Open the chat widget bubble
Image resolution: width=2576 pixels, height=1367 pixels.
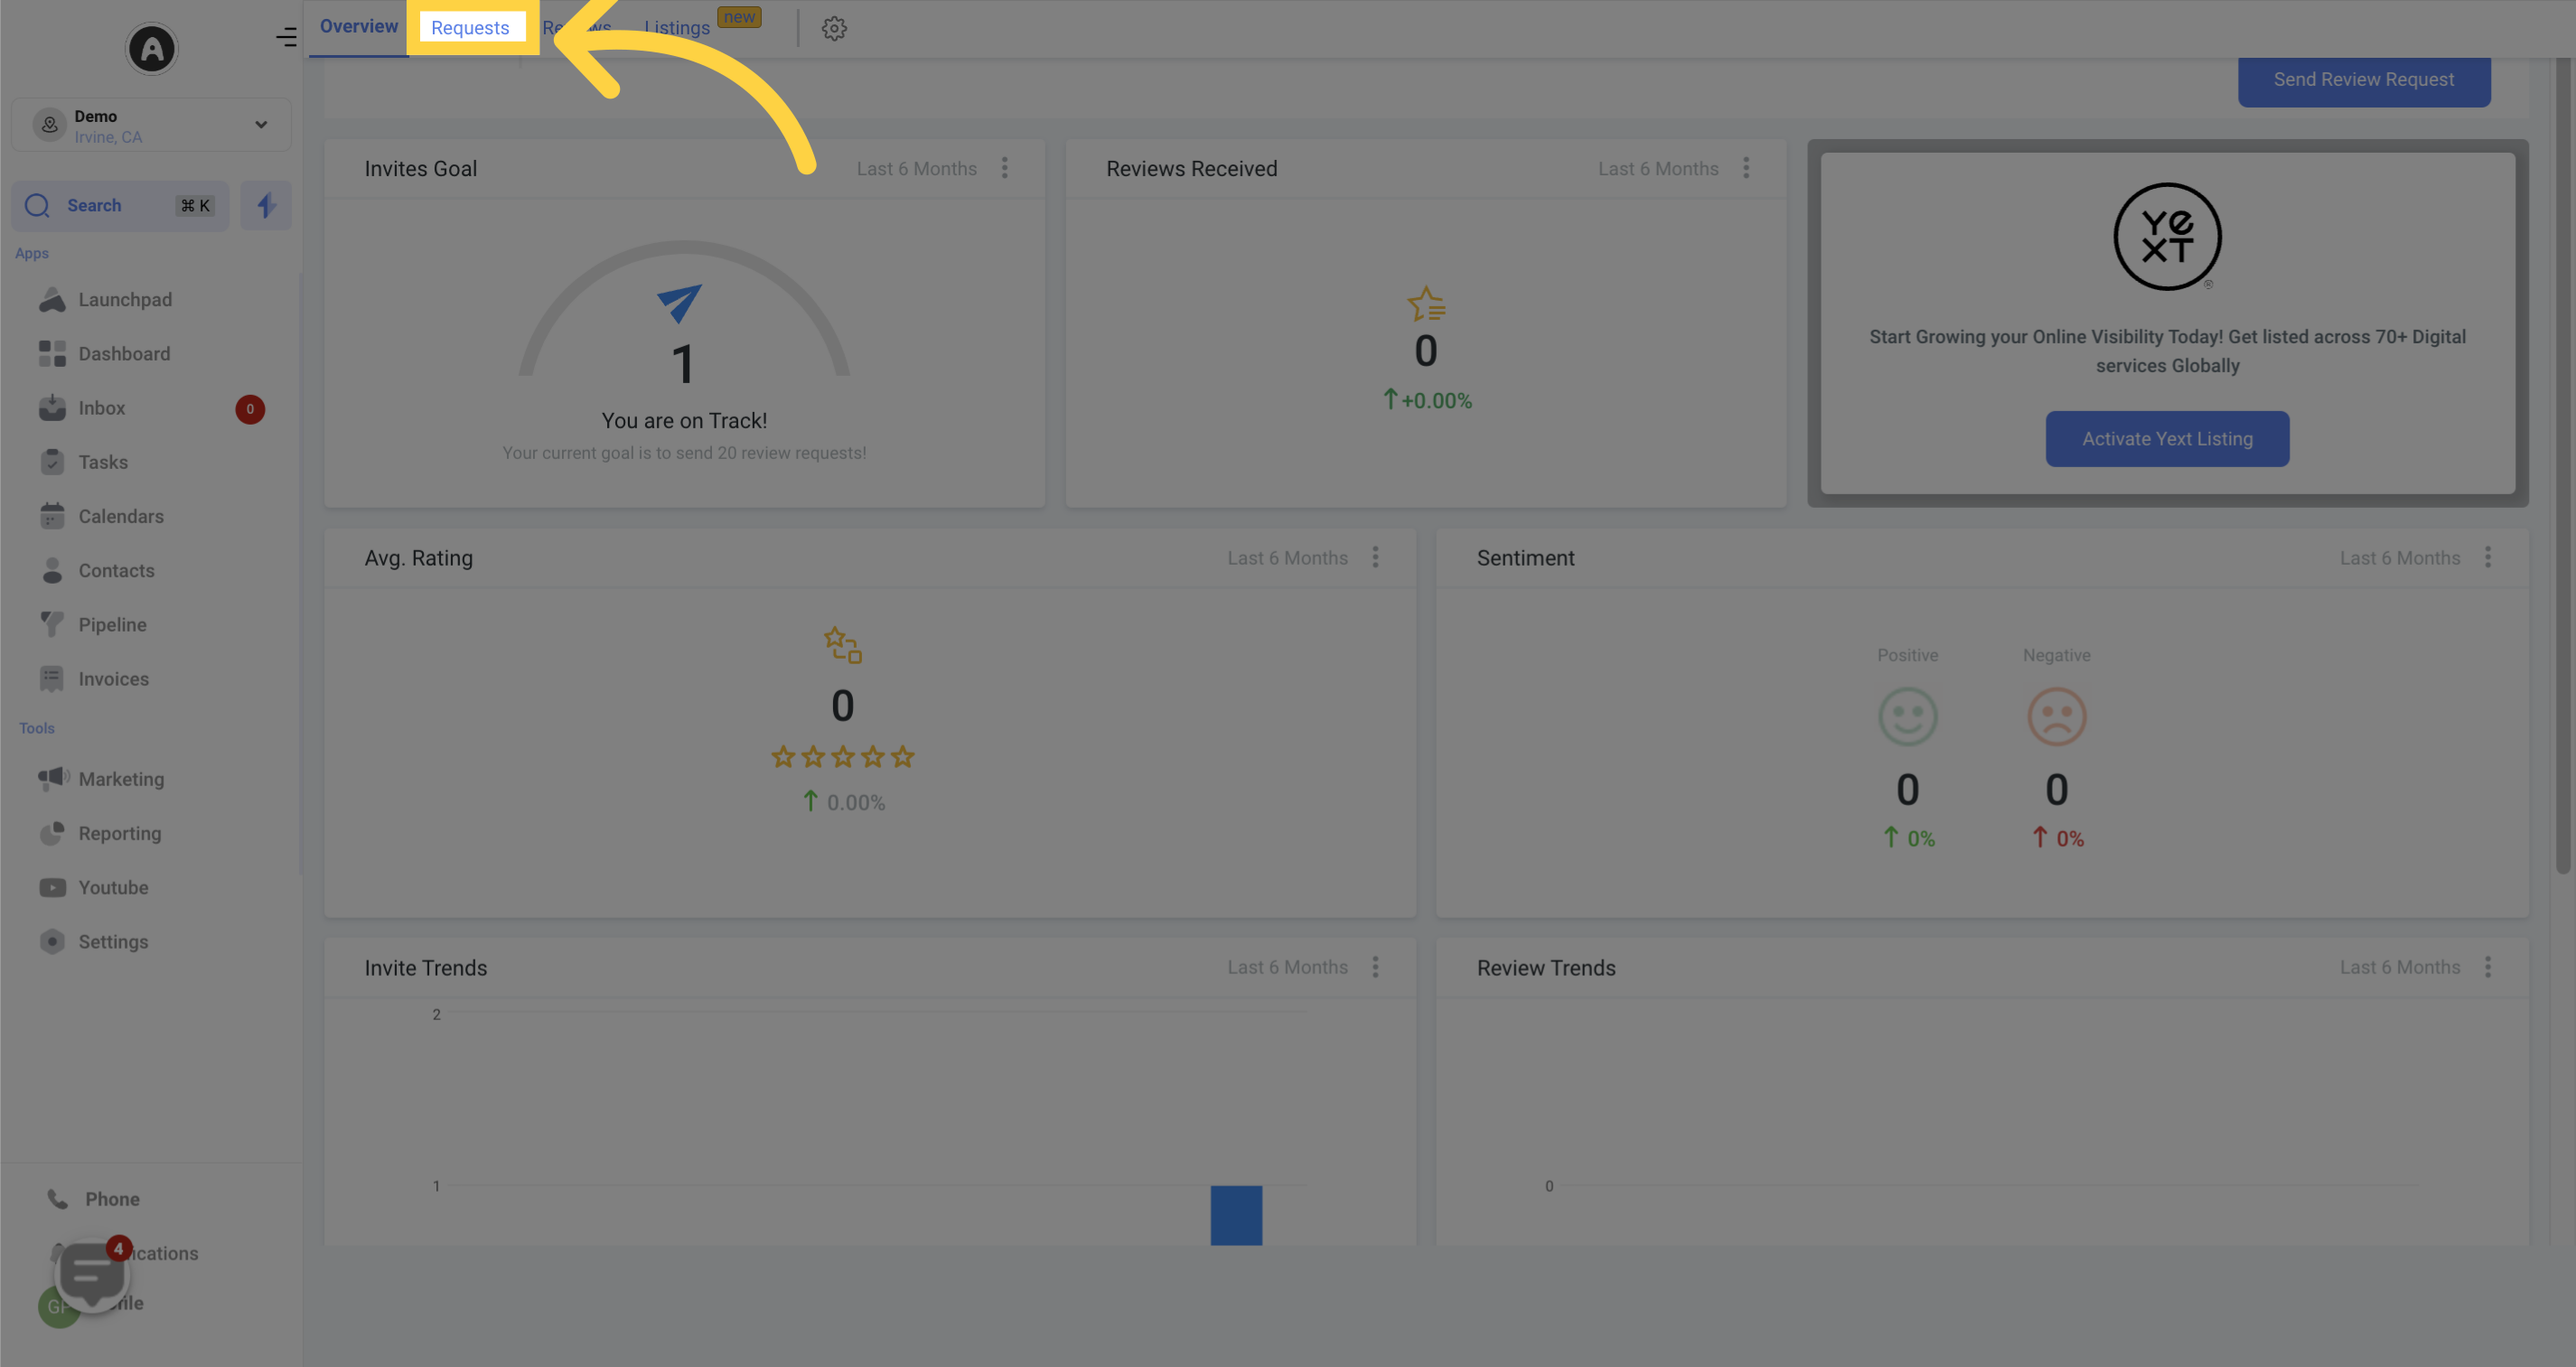click(92, 1274)
